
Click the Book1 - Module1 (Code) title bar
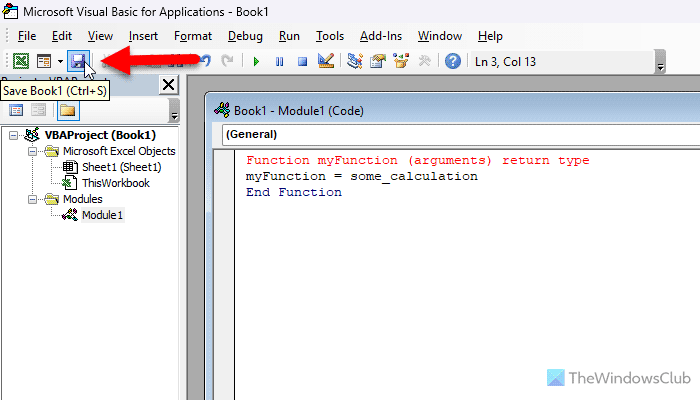pyautogui.click(x=452, y=110)
